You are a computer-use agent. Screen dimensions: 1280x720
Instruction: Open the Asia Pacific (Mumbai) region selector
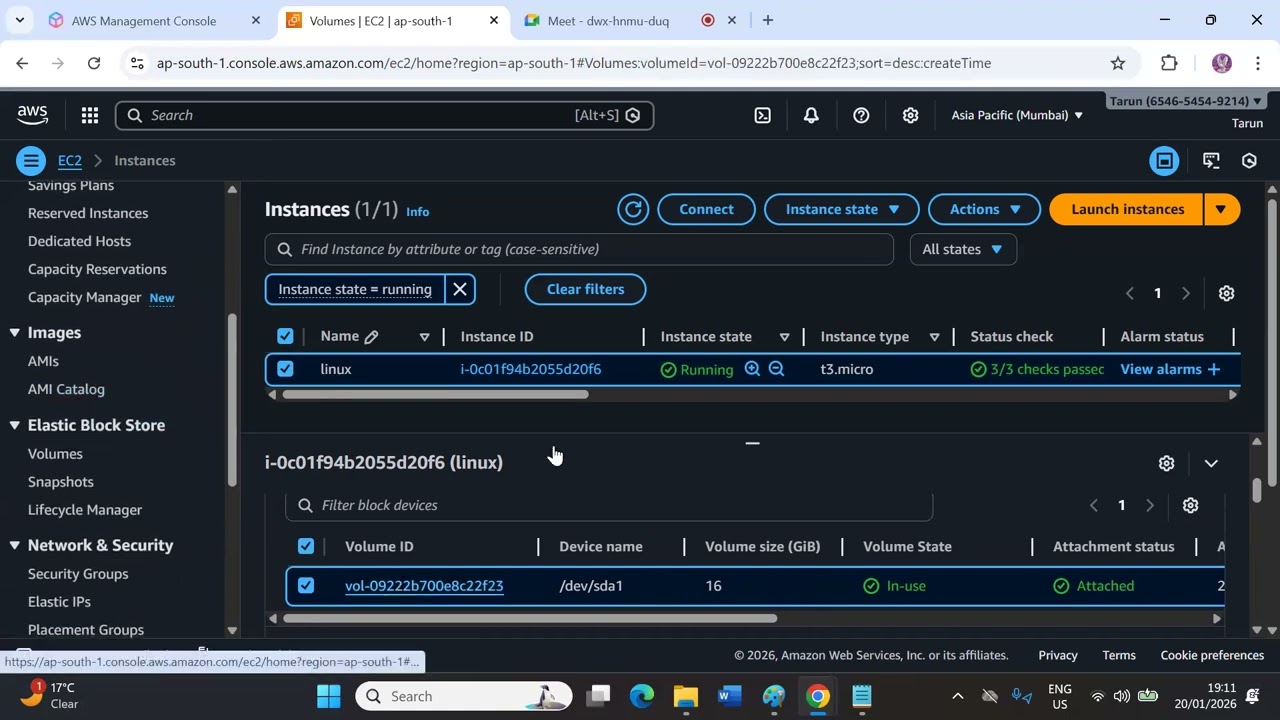[x=1017, y=115]
